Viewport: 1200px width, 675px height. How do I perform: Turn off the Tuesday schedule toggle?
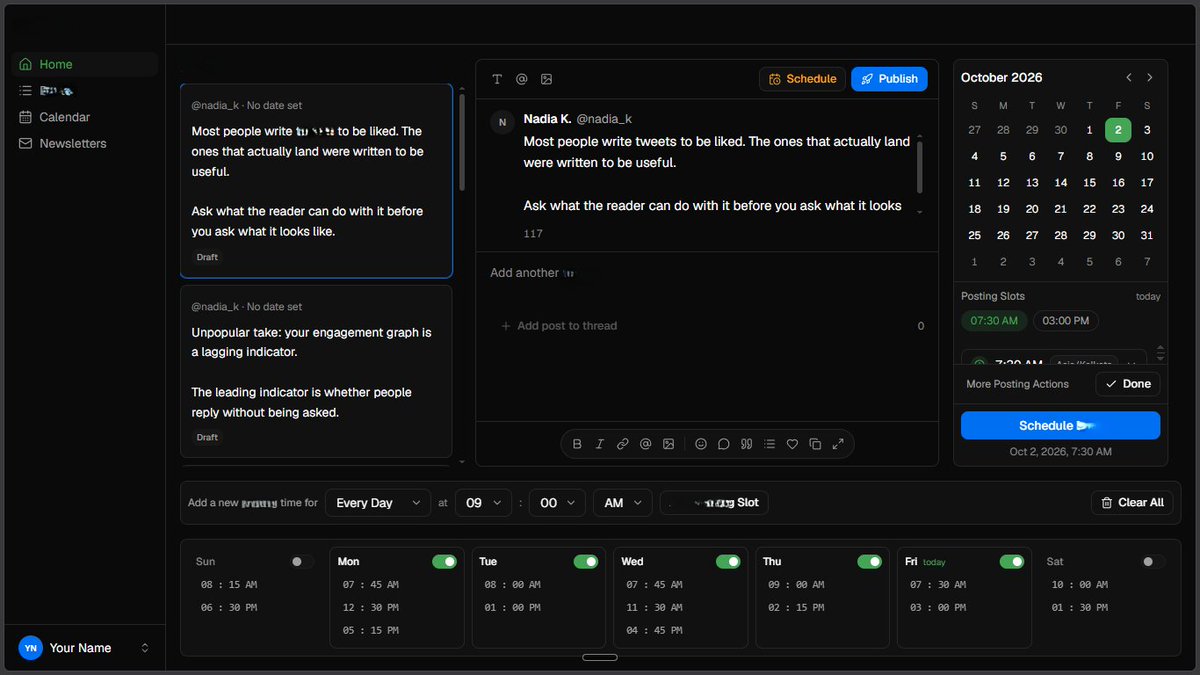[x=586, y=562]
